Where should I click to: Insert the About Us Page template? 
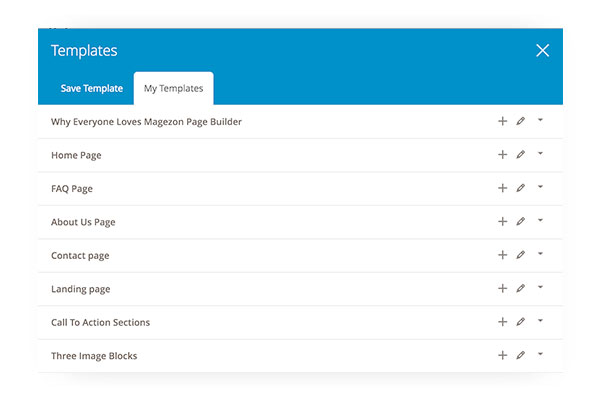502,222
